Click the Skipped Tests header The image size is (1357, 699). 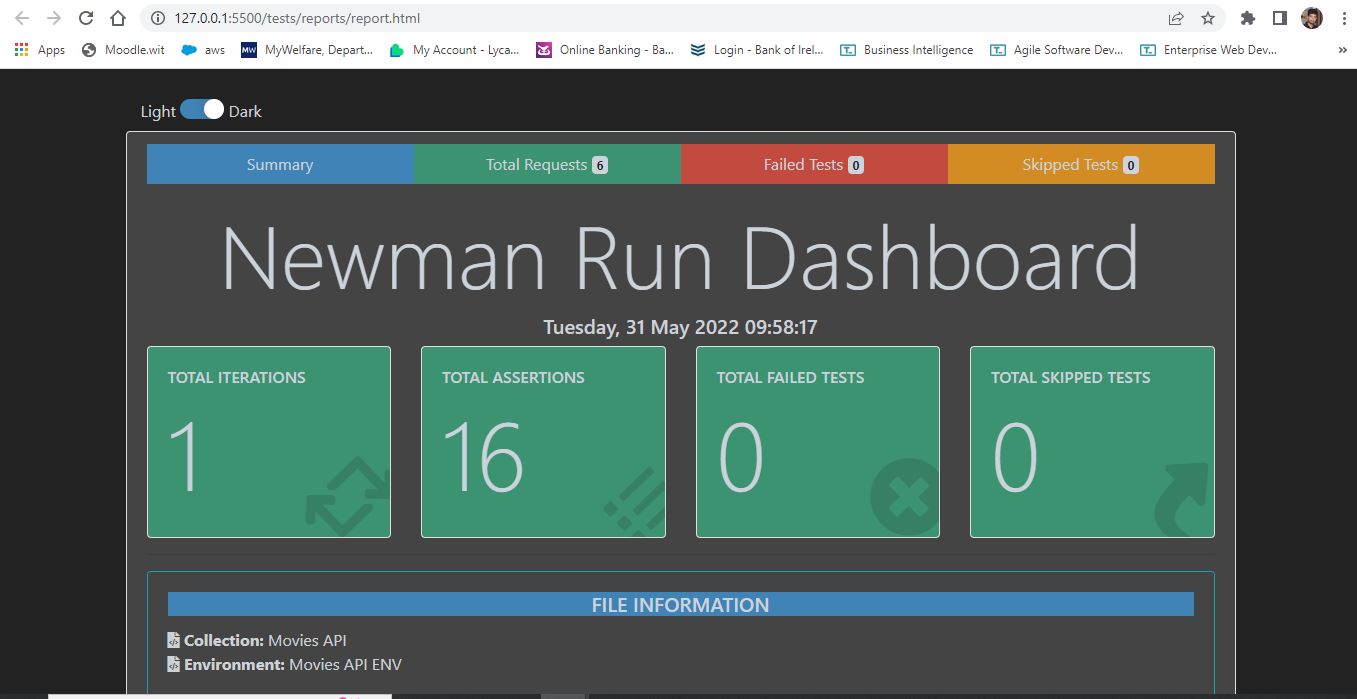pos(1080,163)
